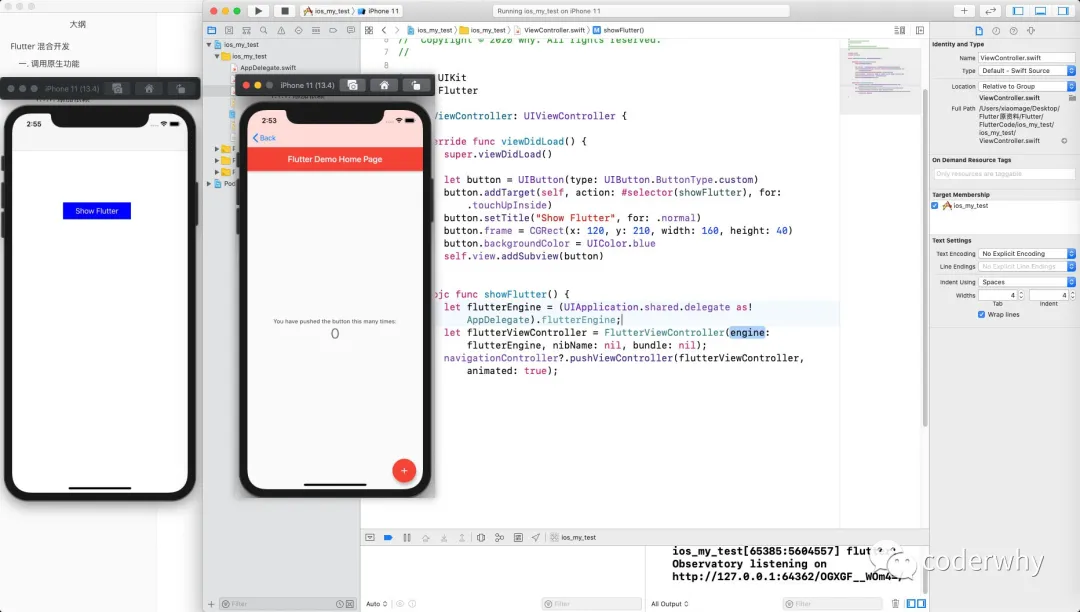
Task: Add editor on right
Action: point(920,30)
